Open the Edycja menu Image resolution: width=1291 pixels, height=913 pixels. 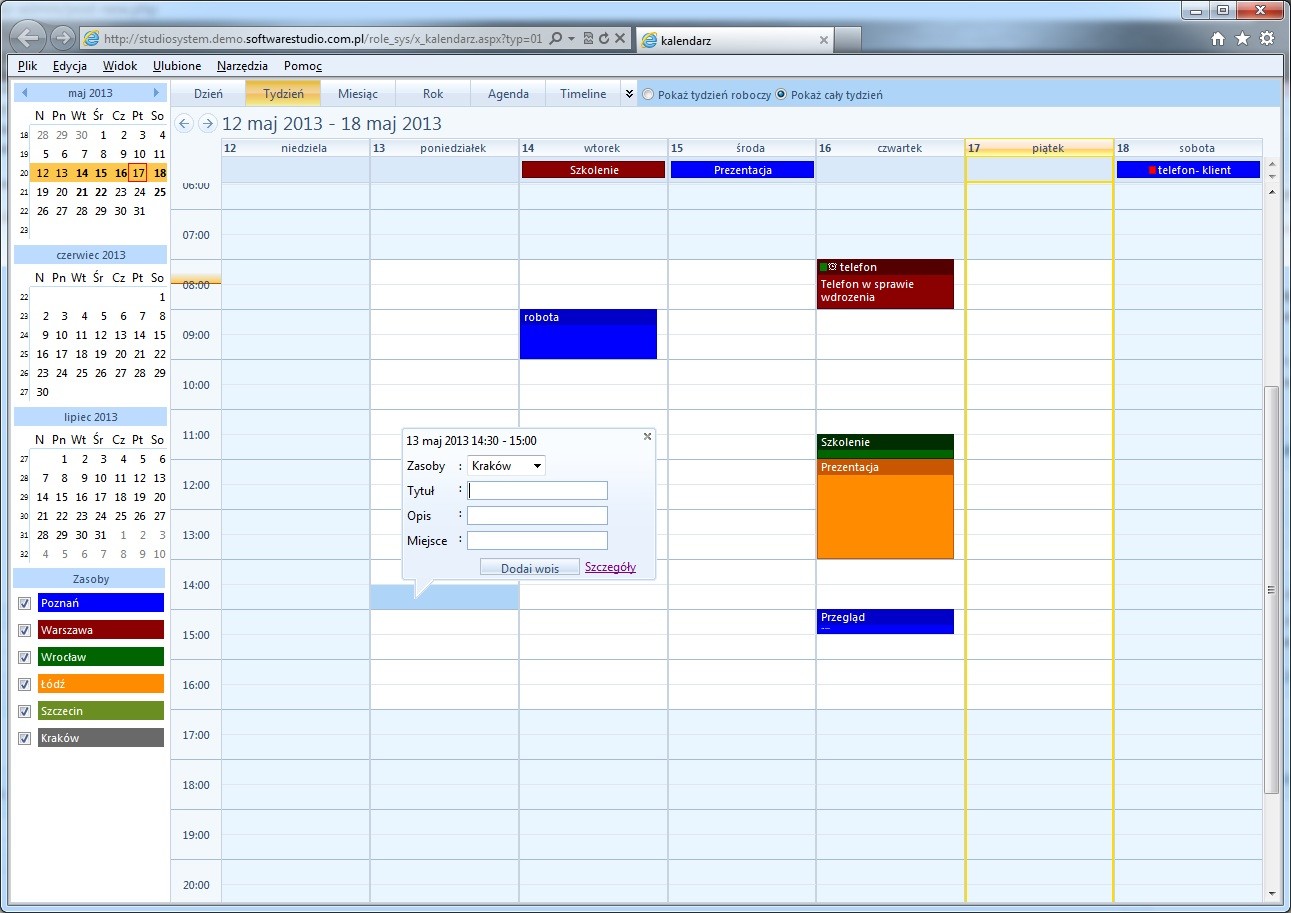click(70, 66)
